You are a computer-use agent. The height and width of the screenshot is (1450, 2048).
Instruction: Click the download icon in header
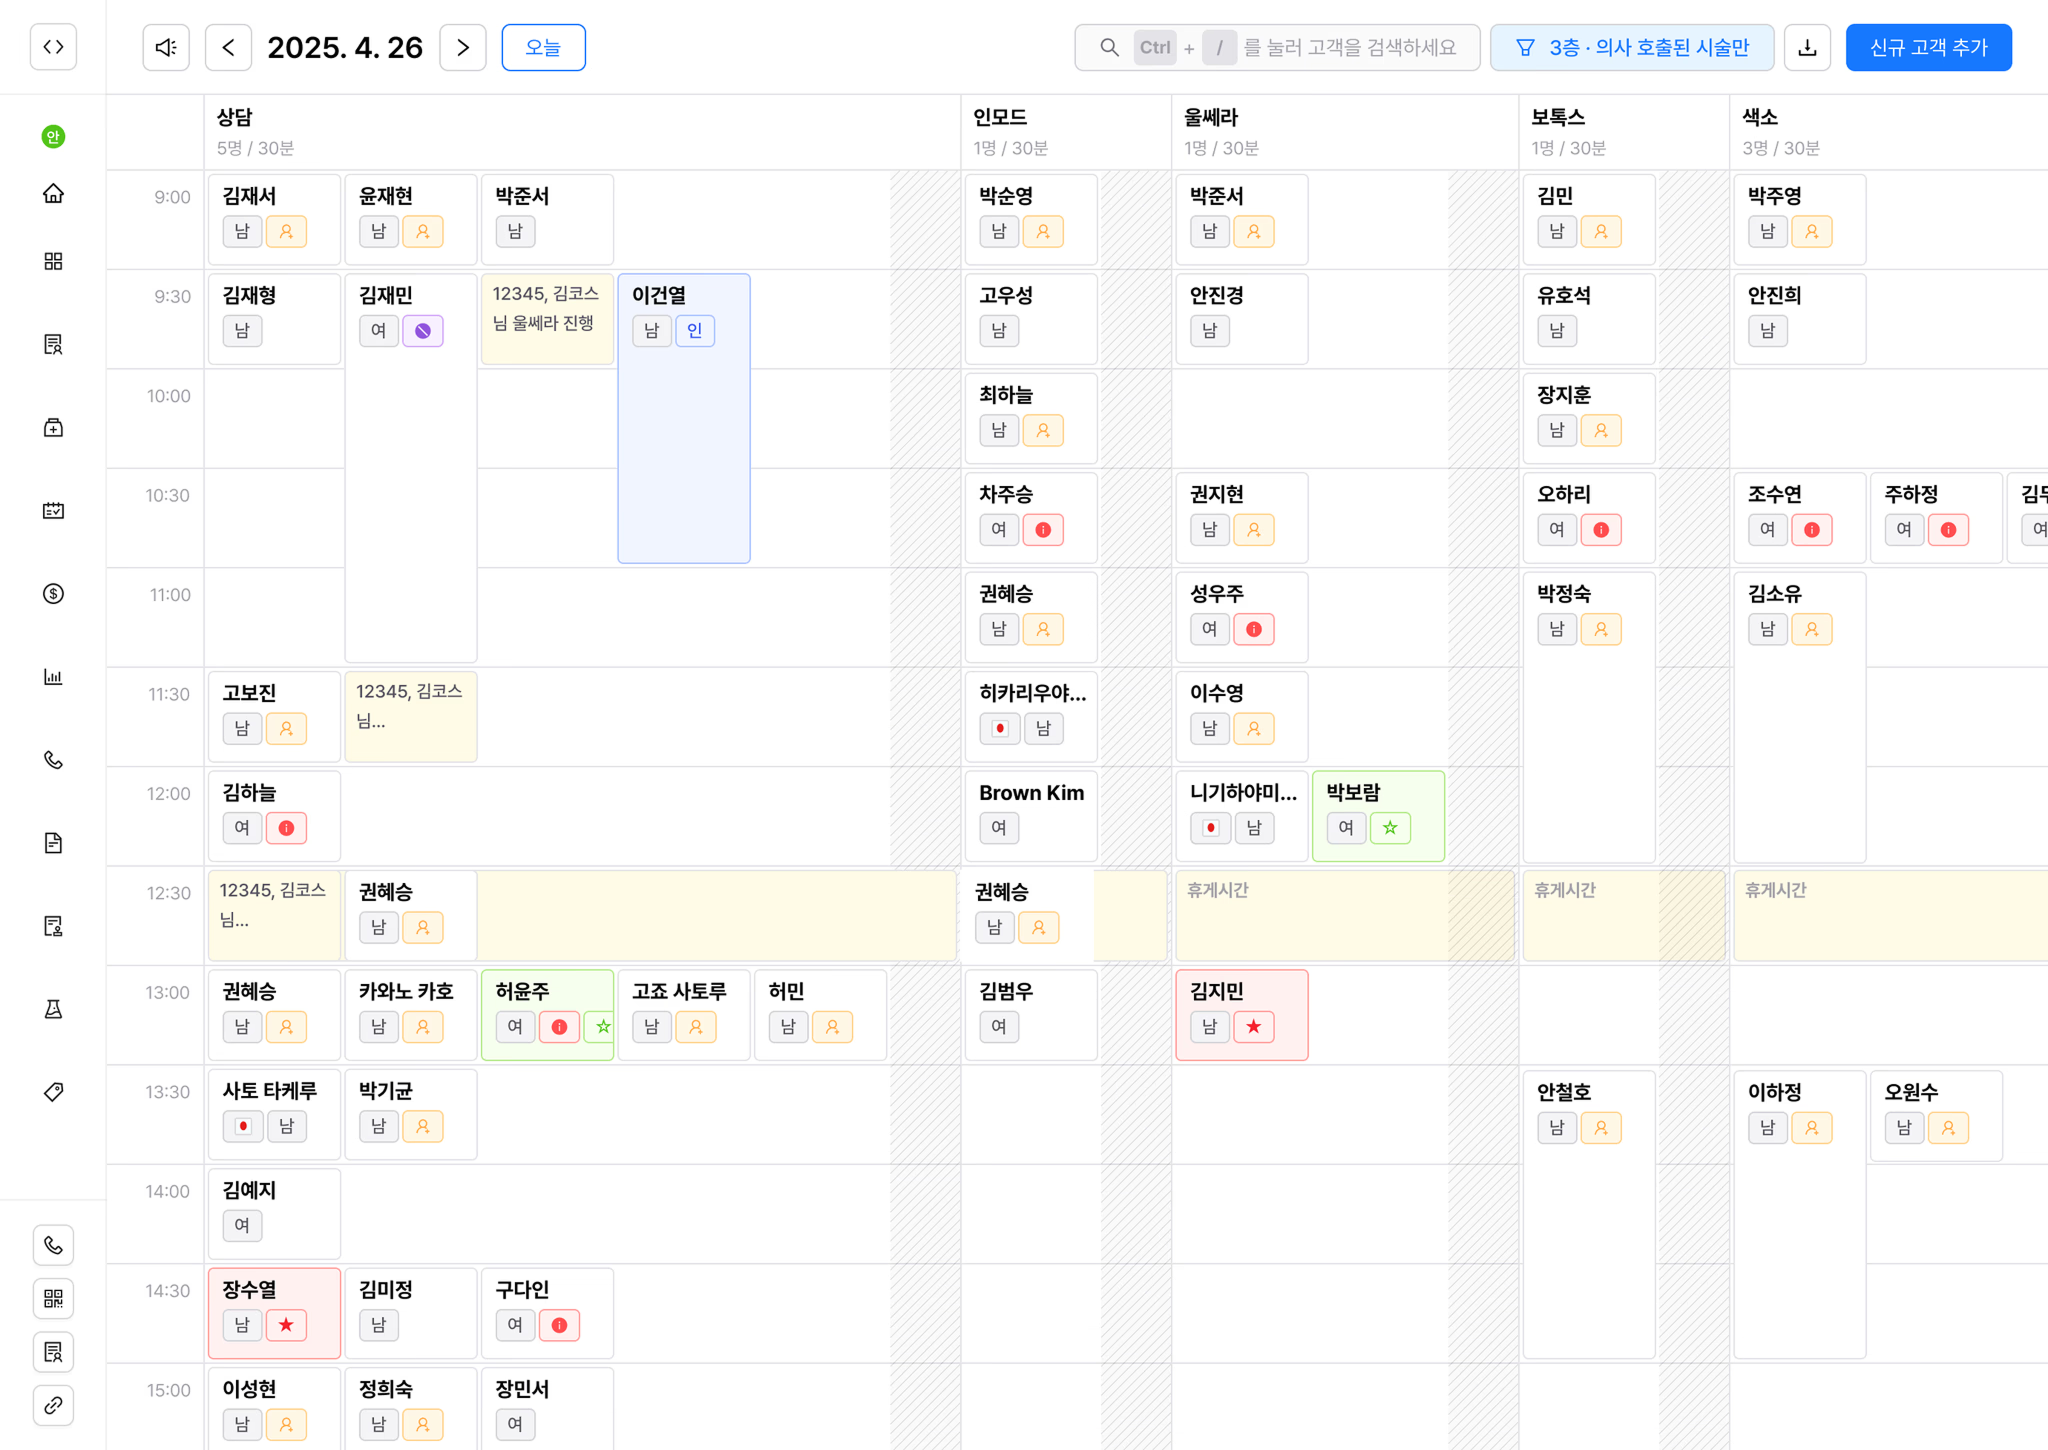(x=1807, y=47)
